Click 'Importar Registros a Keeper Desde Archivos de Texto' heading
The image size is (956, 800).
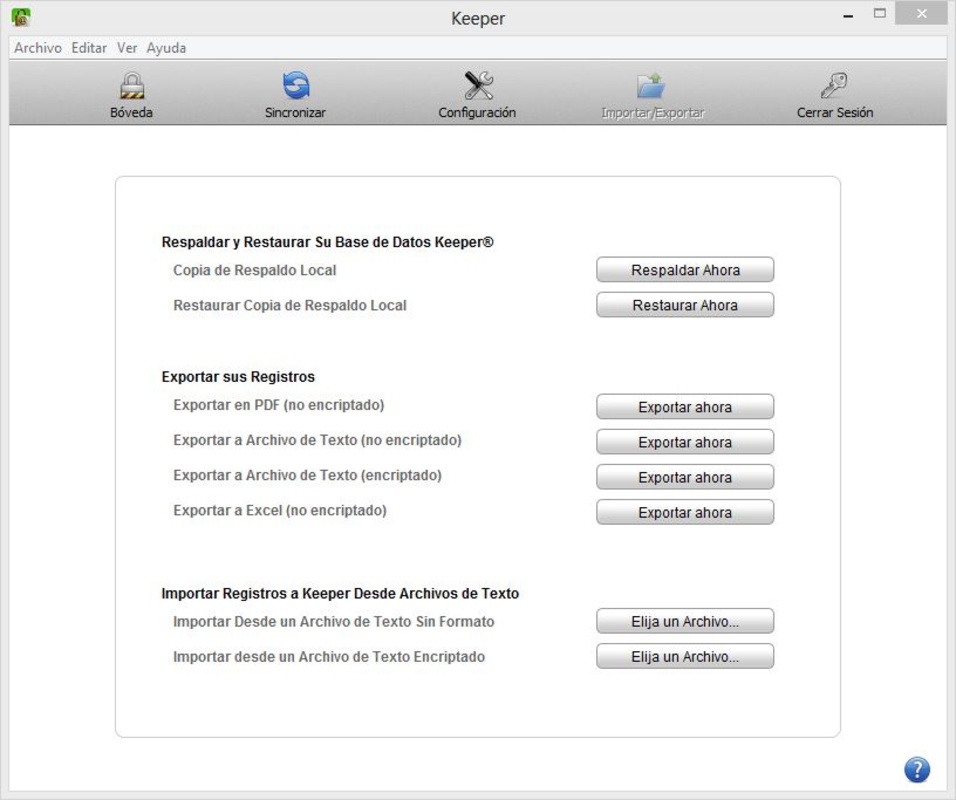click(x=340, y=594)
